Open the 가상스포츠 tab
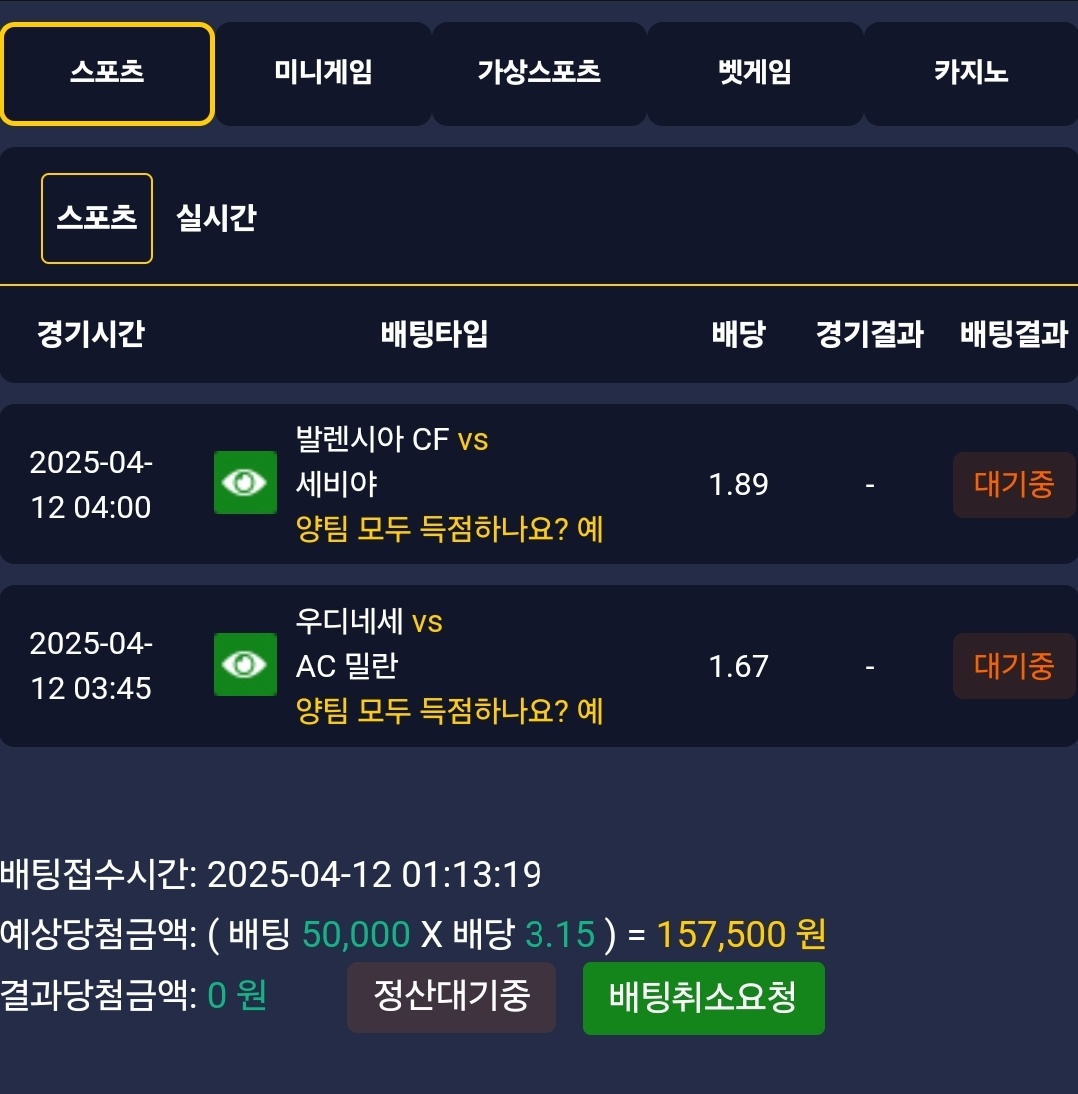This screenshot has height=1094, width=1078. pyautogui.click(x=539, y=74)
